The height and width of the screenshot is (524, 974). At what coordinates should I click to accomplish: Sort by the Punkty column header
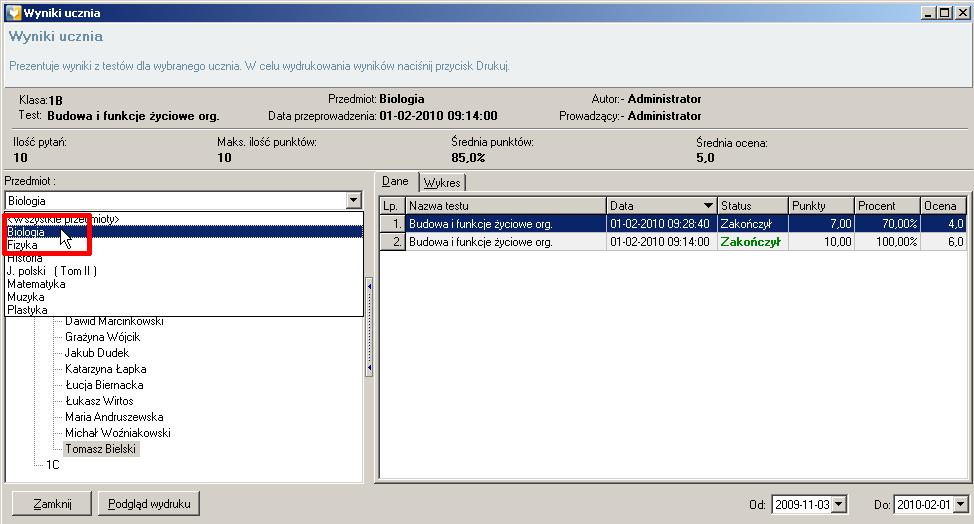click(821, 206)
